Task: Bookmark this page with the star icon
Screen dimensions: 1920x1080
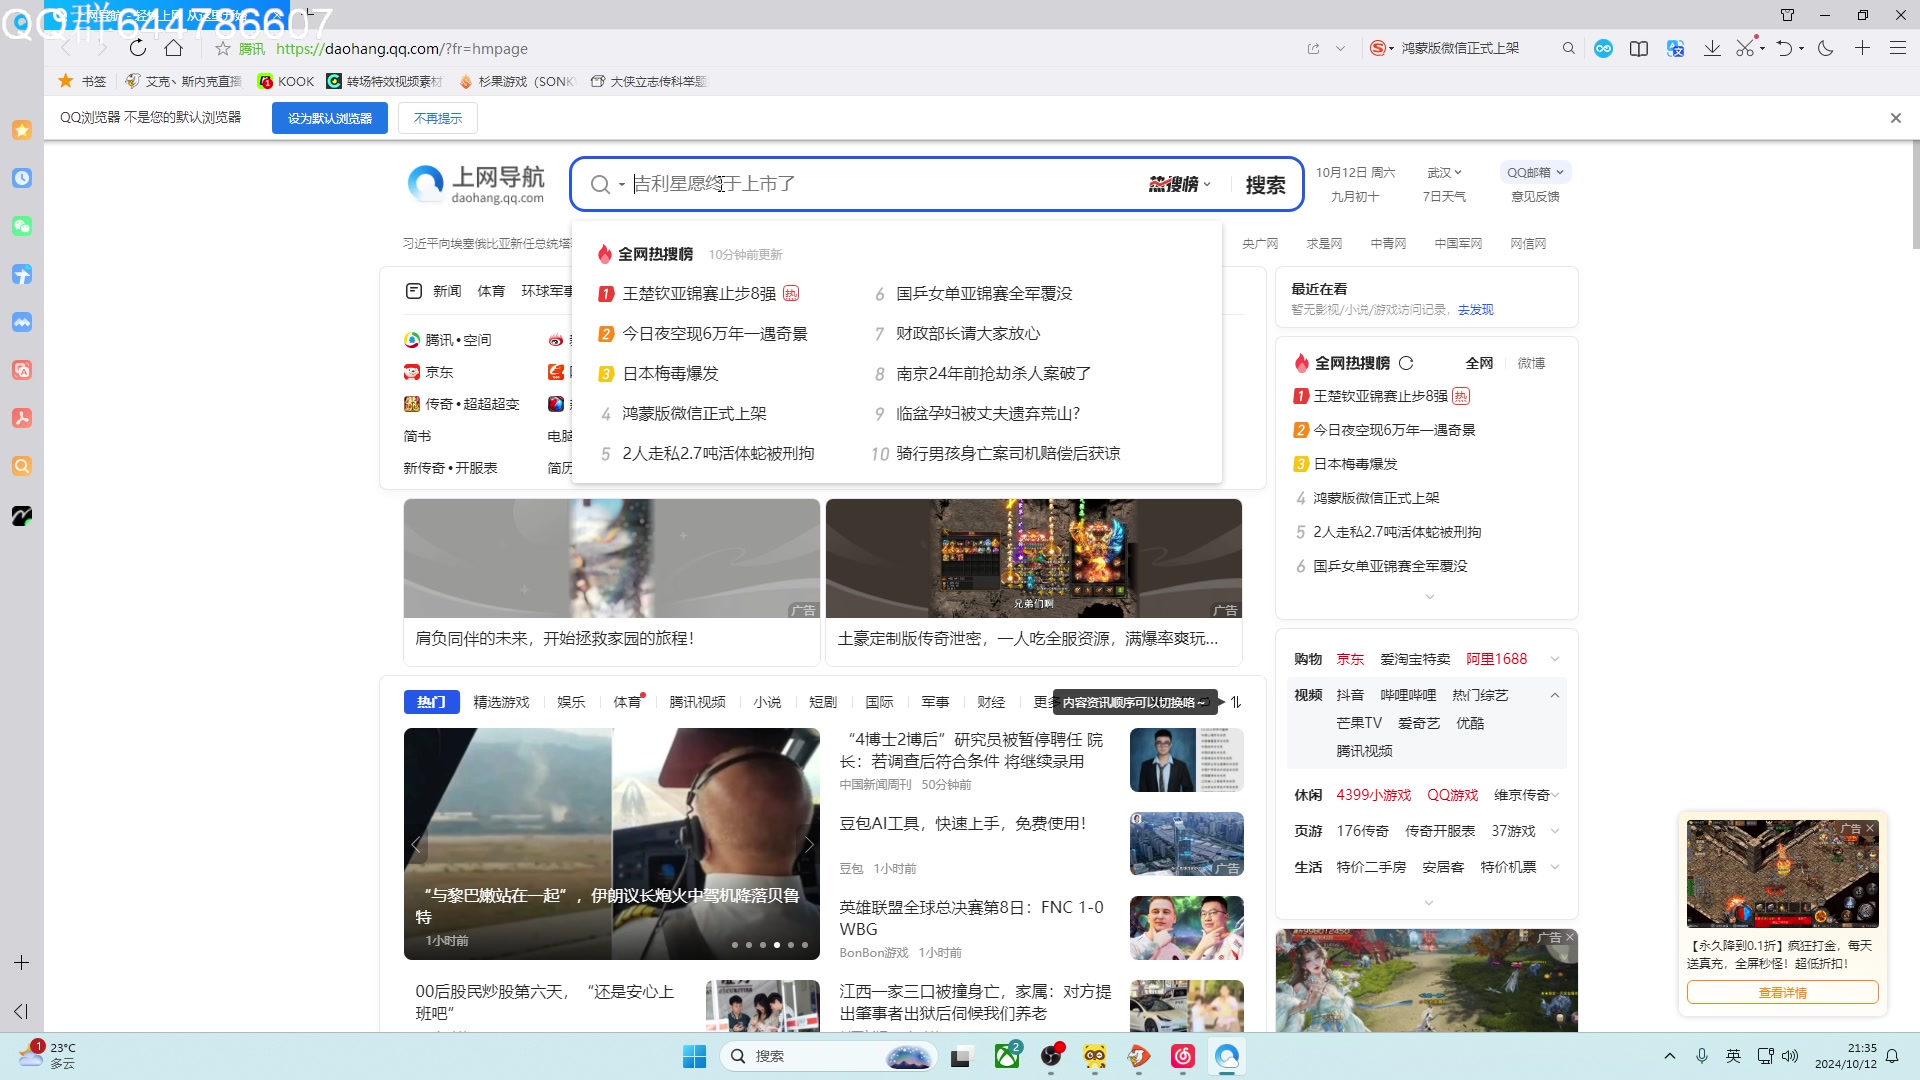Action: [x=223, y=48]
